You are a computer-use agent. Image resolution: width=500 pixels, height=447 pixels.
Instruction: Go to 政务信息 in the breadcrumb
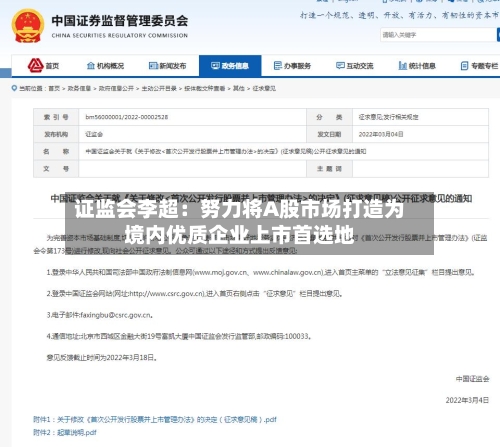(79, 88)
